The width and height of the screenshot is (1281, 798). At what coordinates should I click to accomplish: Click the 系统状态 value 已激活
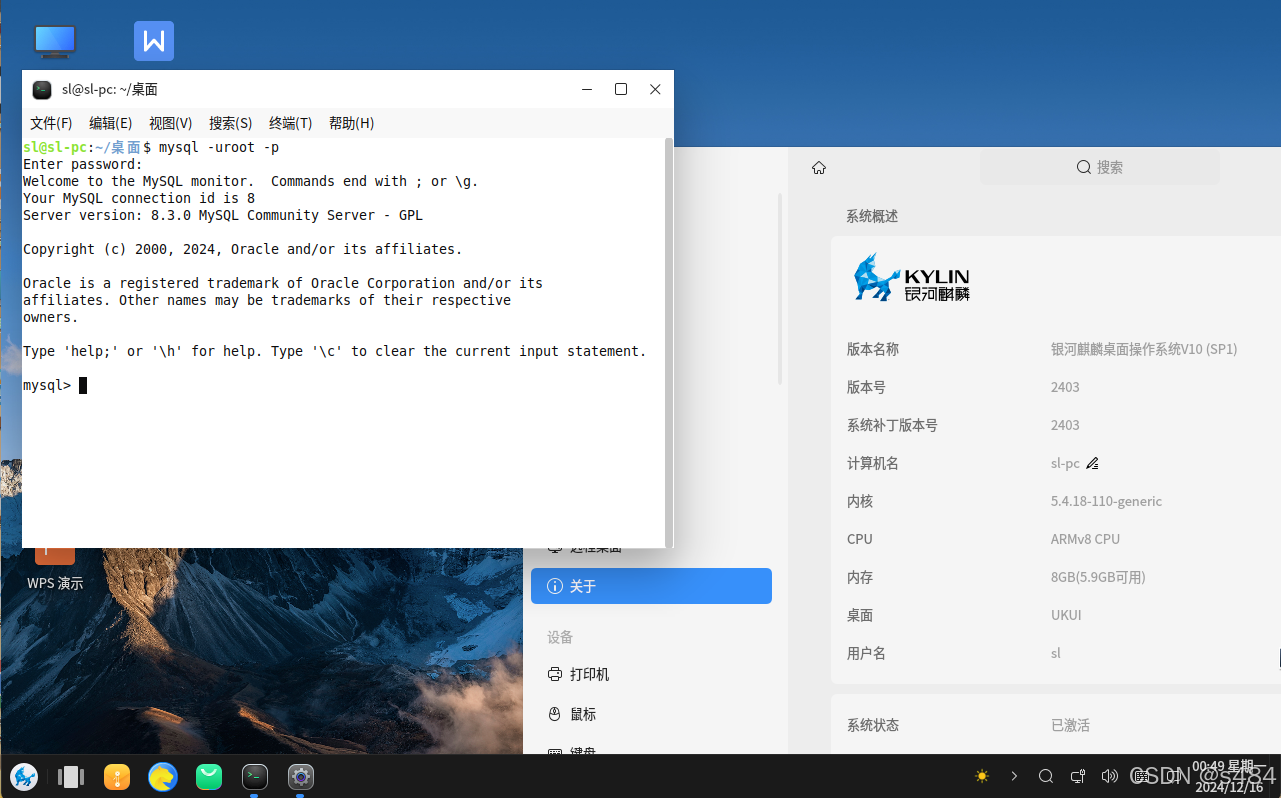coord(1070,725)
